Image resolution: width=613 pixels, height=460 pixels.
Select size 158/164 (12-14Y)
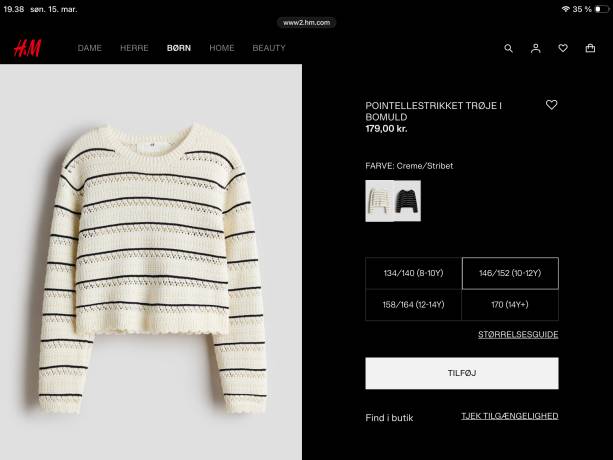pos(414,305)
